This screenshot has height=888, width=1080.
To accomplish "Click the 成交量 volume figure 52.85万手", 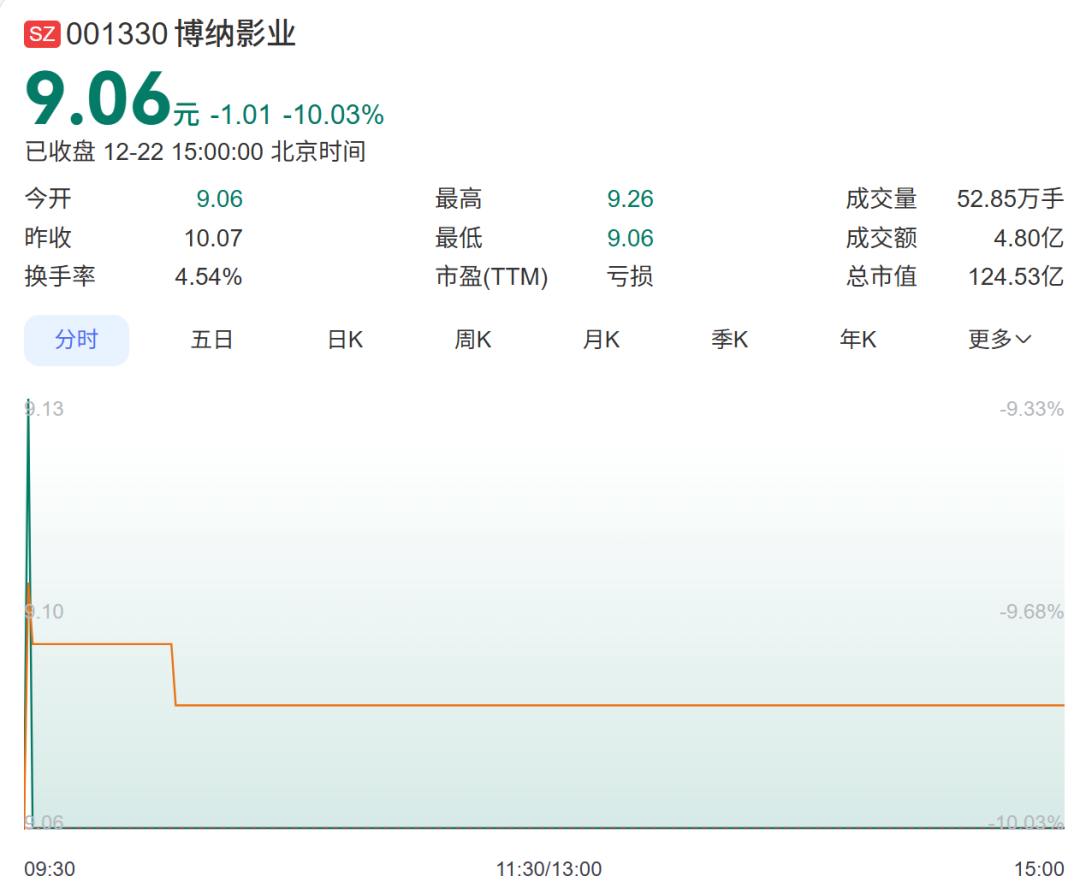I will (1009, 198).
